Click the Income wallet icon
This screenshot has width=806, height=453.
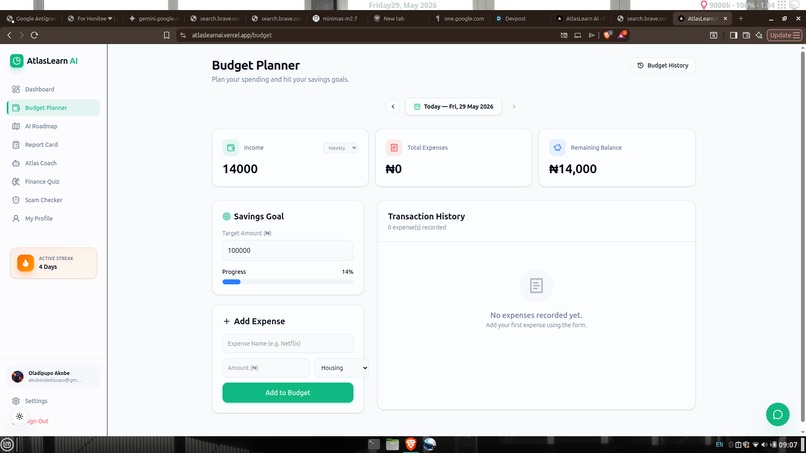pyautogui.click(x=231, y=148)
